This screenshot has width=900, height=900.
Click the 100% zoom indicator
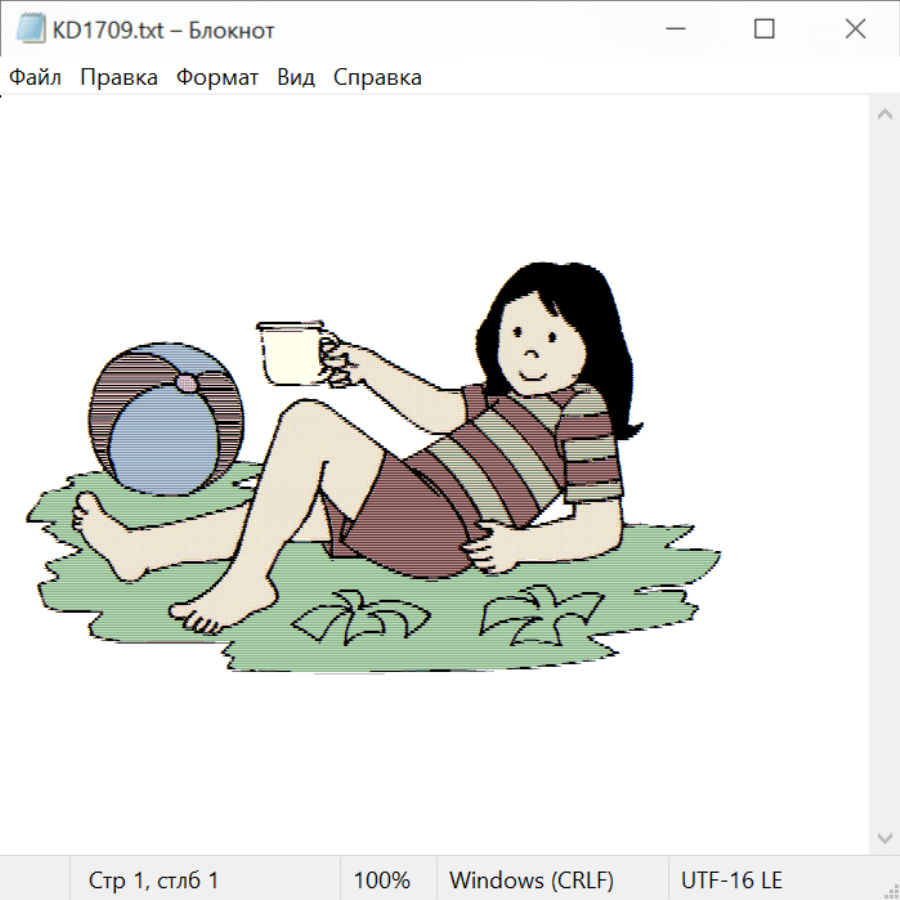click(382, 881)
